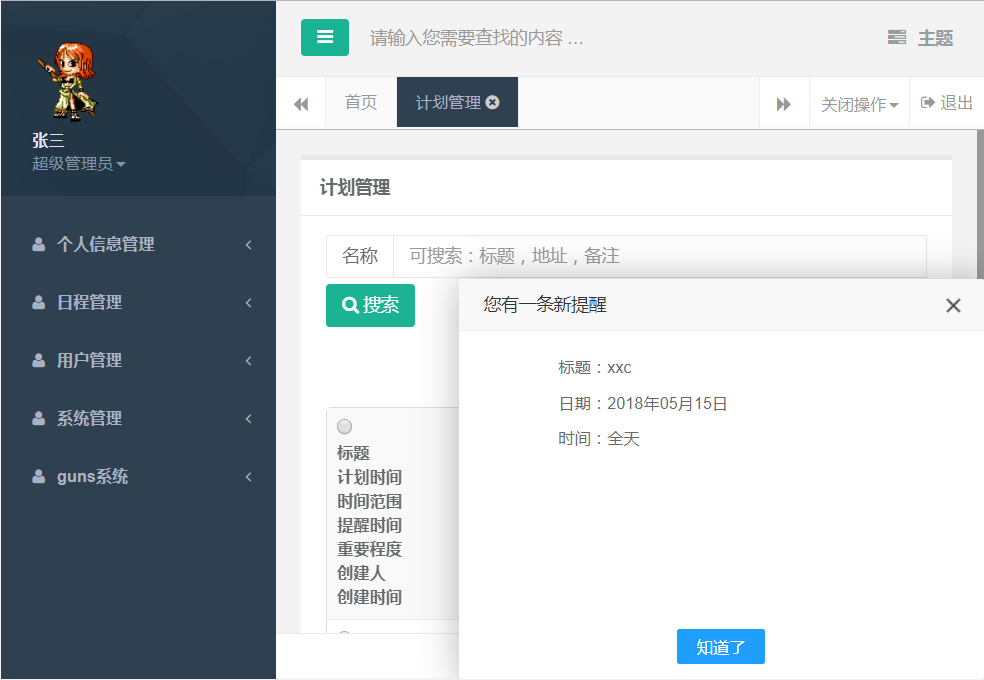Open the 系统管理 menu
Viewport: 984px width, 680px height.
pos(139,418)
